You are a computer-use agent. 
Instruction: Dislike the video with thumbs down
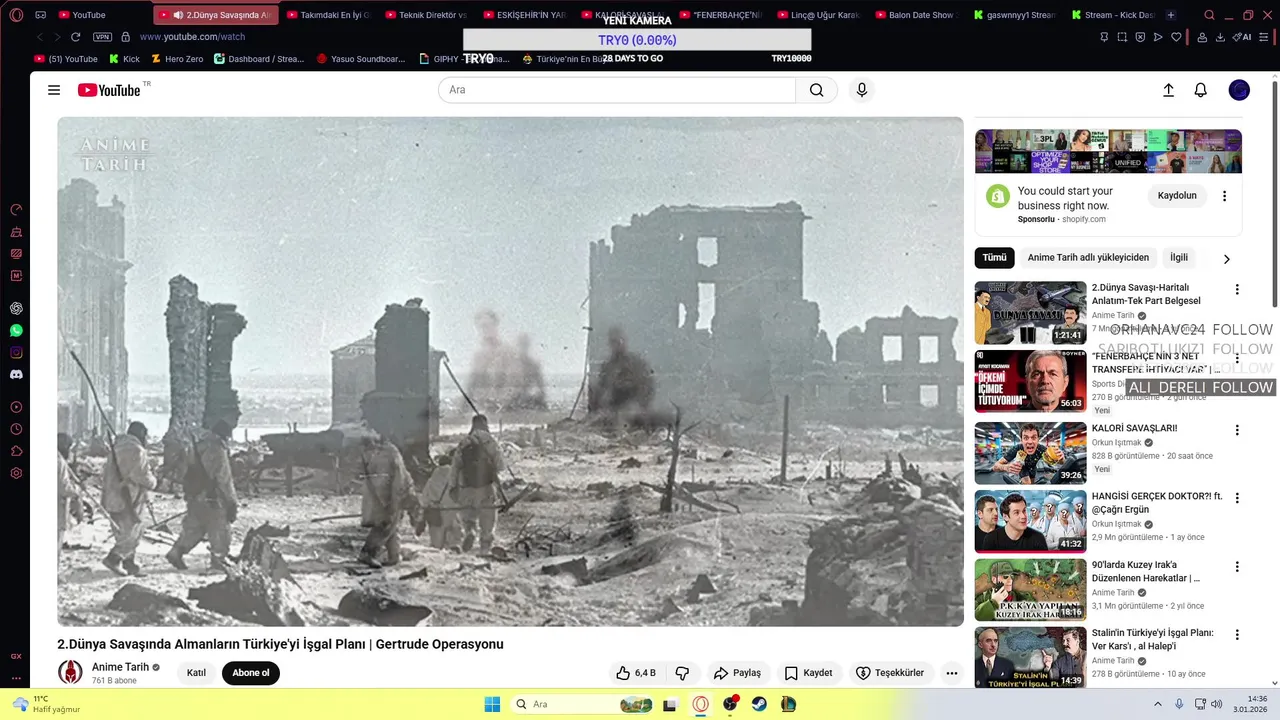[682, 673]
